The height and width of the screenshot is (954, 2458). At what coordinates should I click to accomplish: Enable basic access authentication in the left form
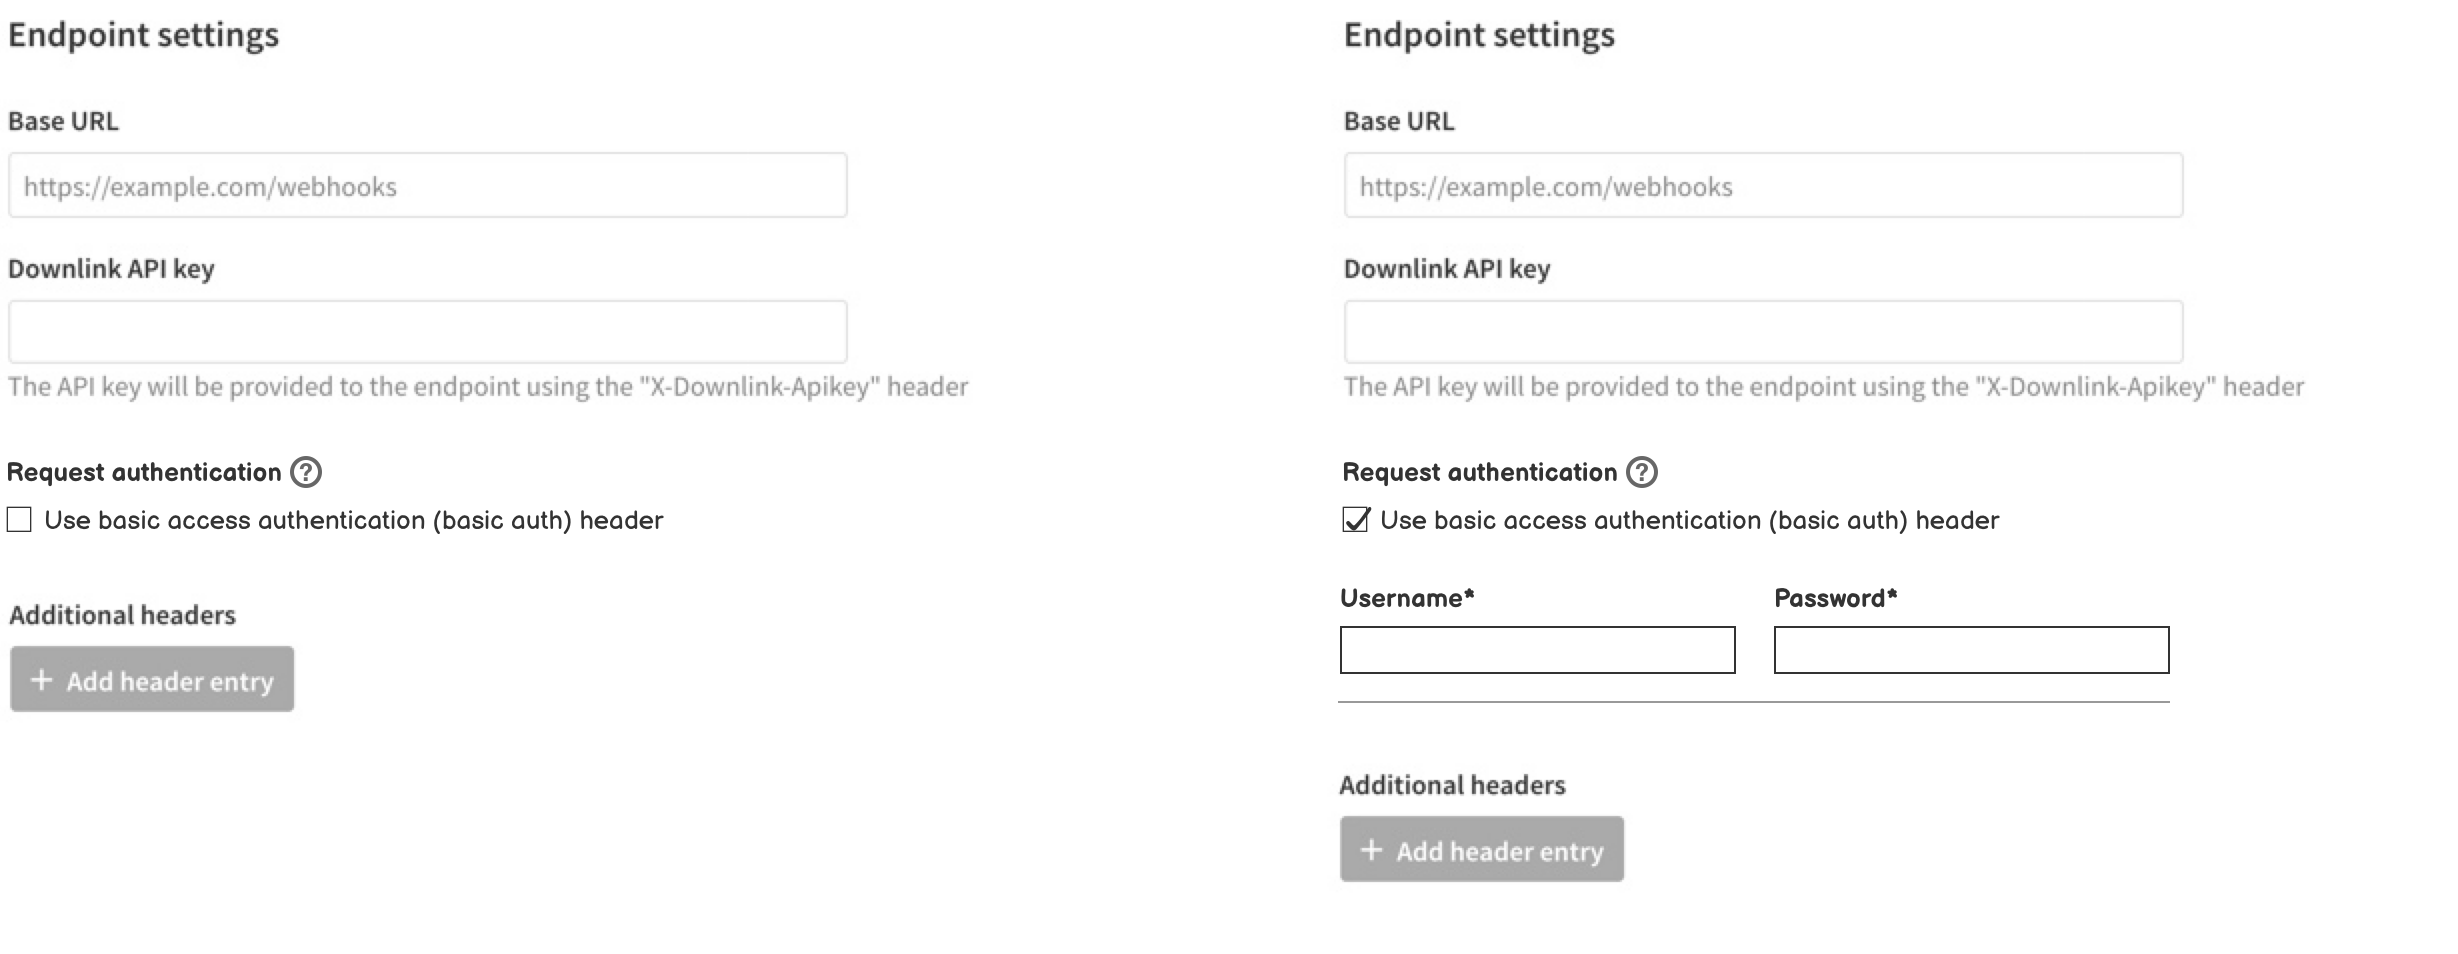click(17, 519)
